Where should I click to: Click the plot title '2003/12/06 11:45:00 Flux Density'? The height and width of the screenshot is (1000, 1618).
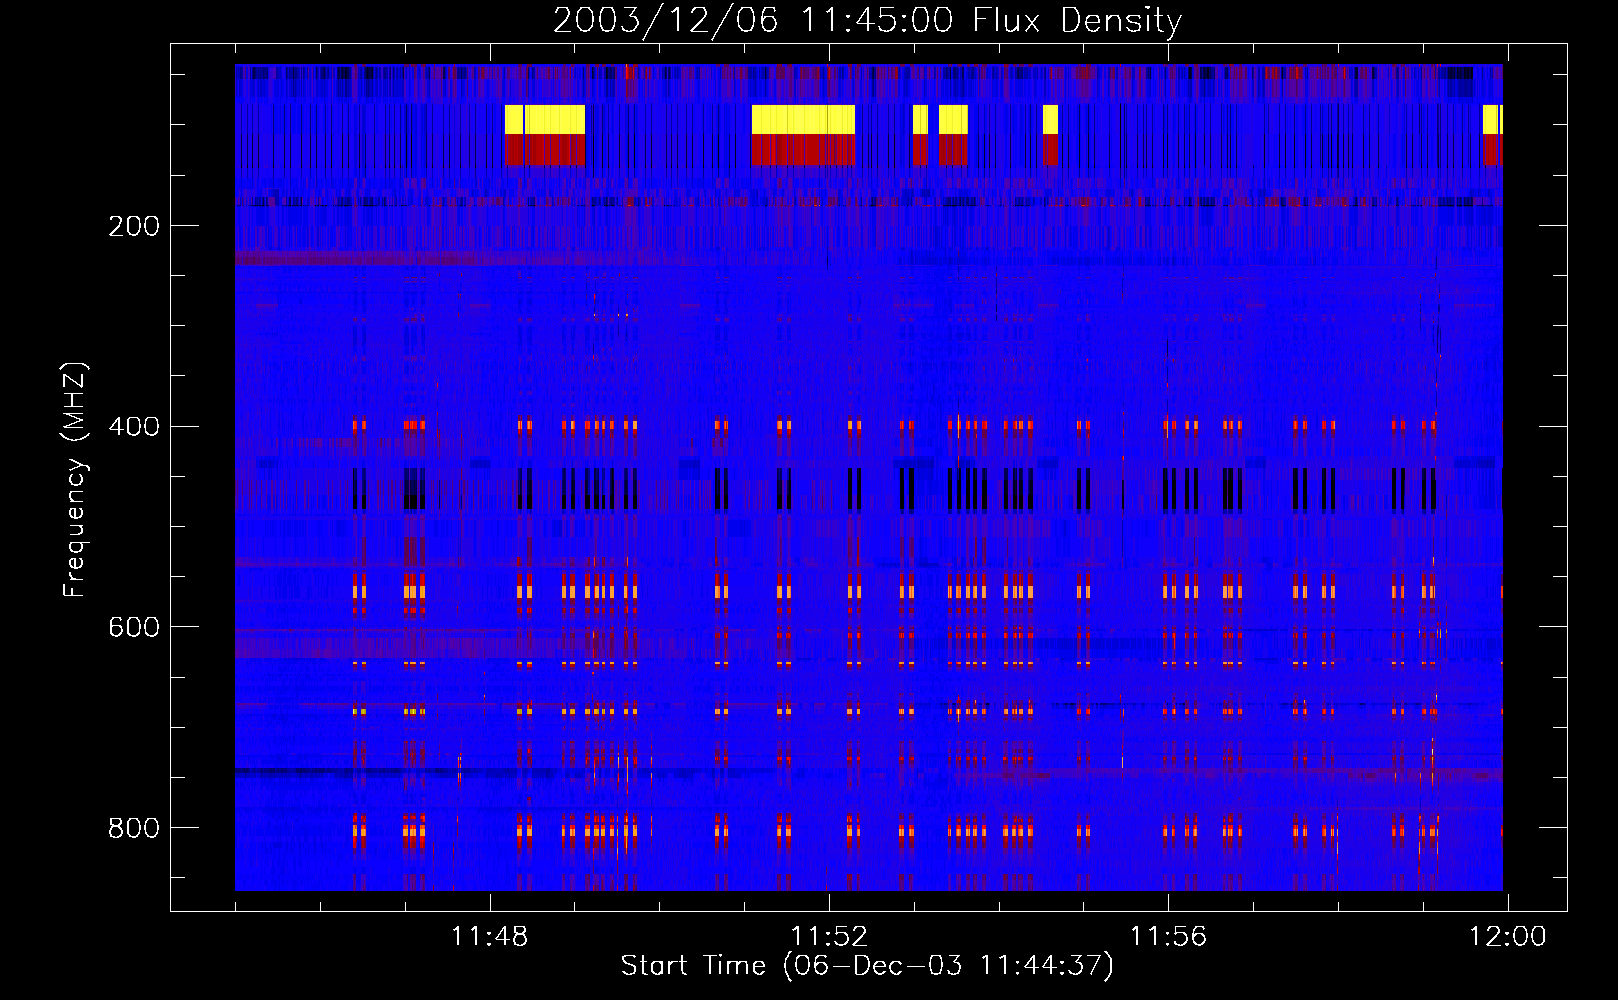coord(867,20)
